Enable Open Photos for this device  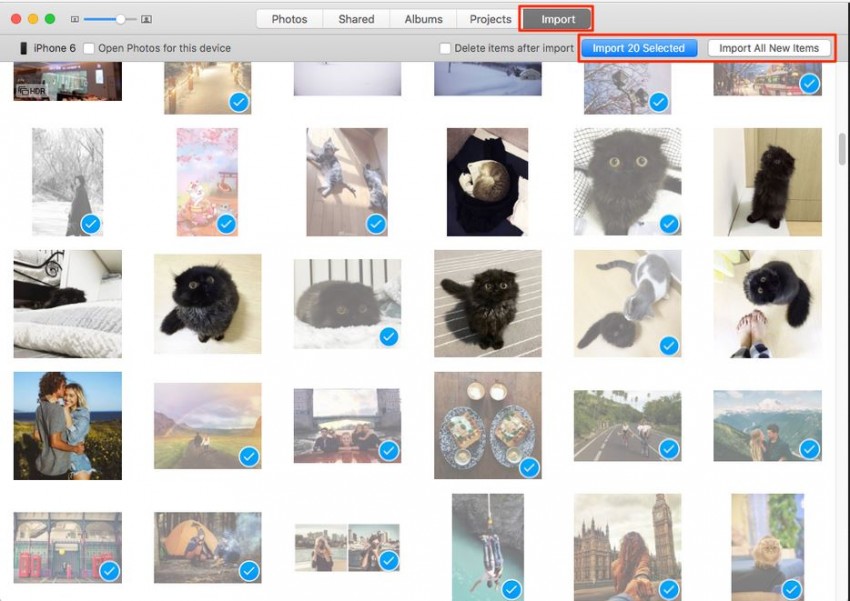89,48
